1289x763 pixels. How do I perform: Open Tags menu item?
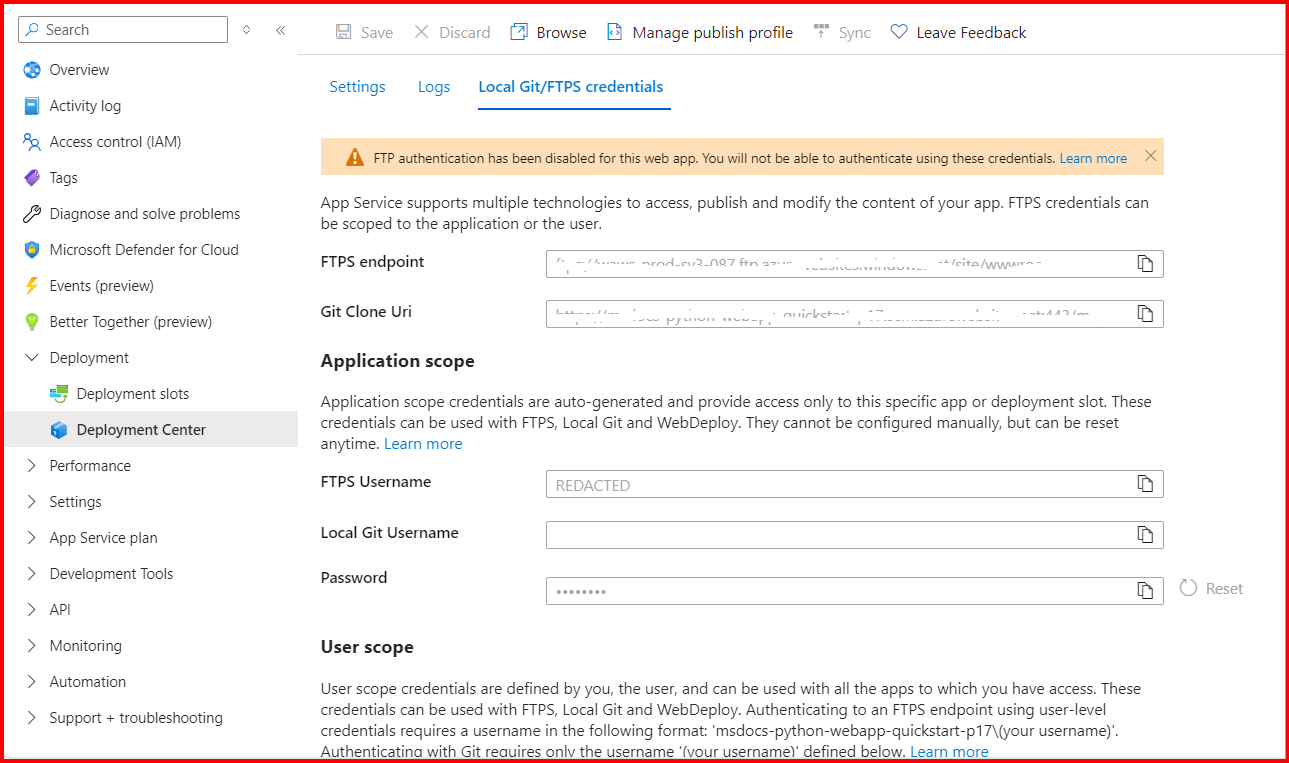pyautogui.click(x=150, y=178)
